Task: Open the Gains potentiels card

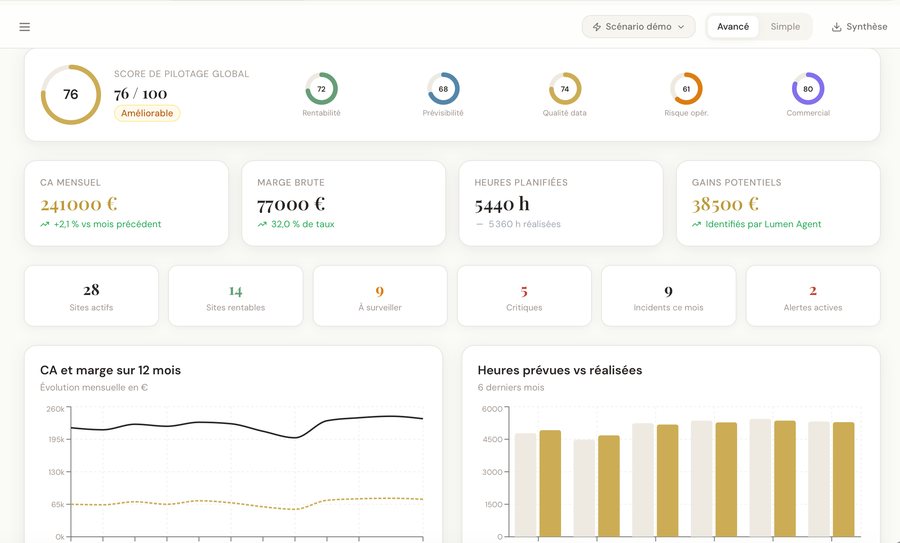Action: click(x=778, y=203)
